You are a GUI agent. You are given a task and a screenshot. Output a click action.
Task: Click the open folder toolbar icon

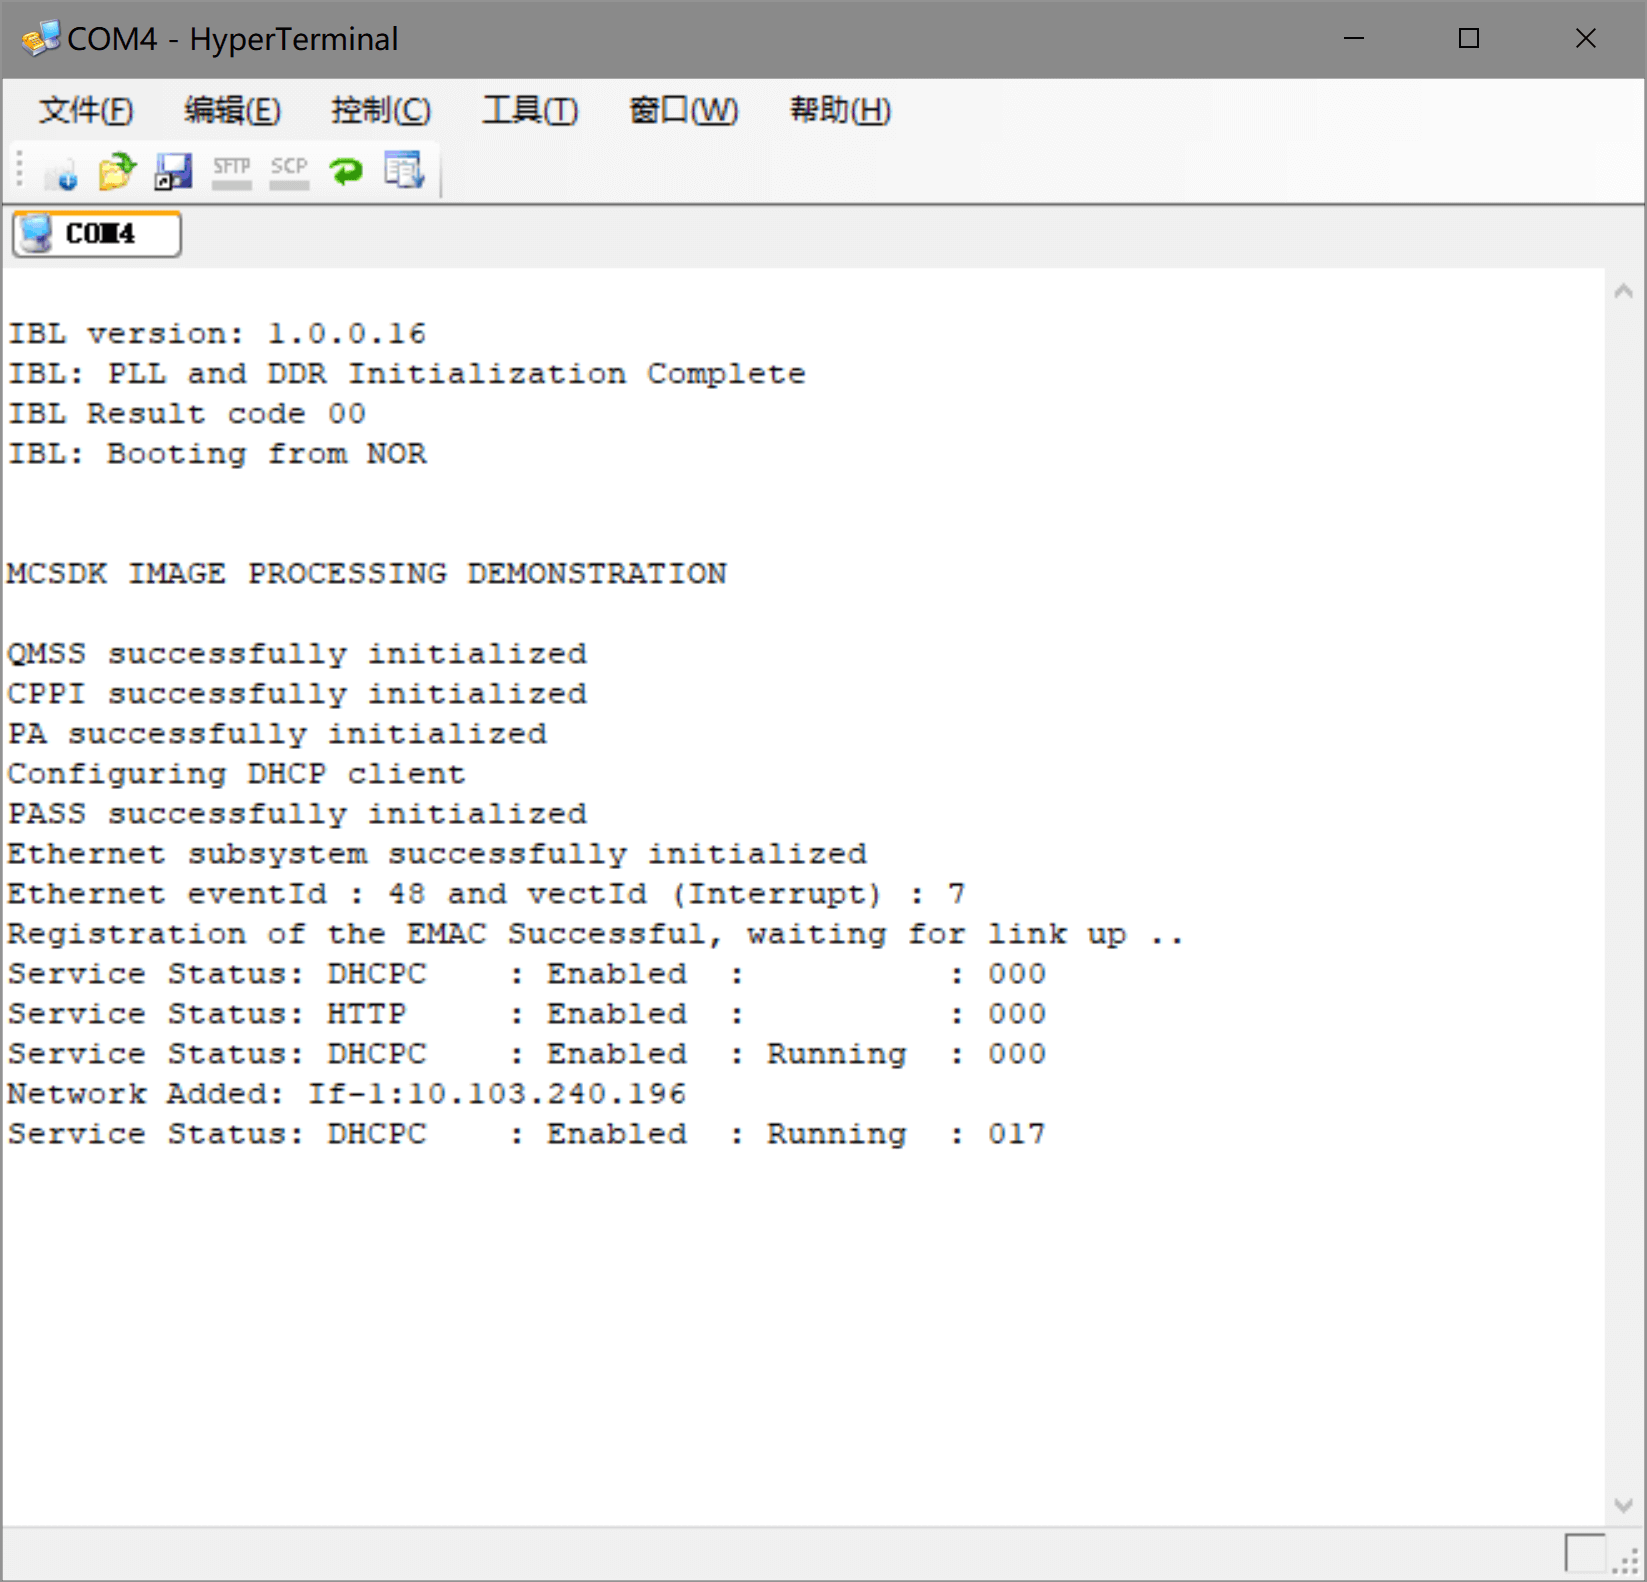tap(117, 171)
